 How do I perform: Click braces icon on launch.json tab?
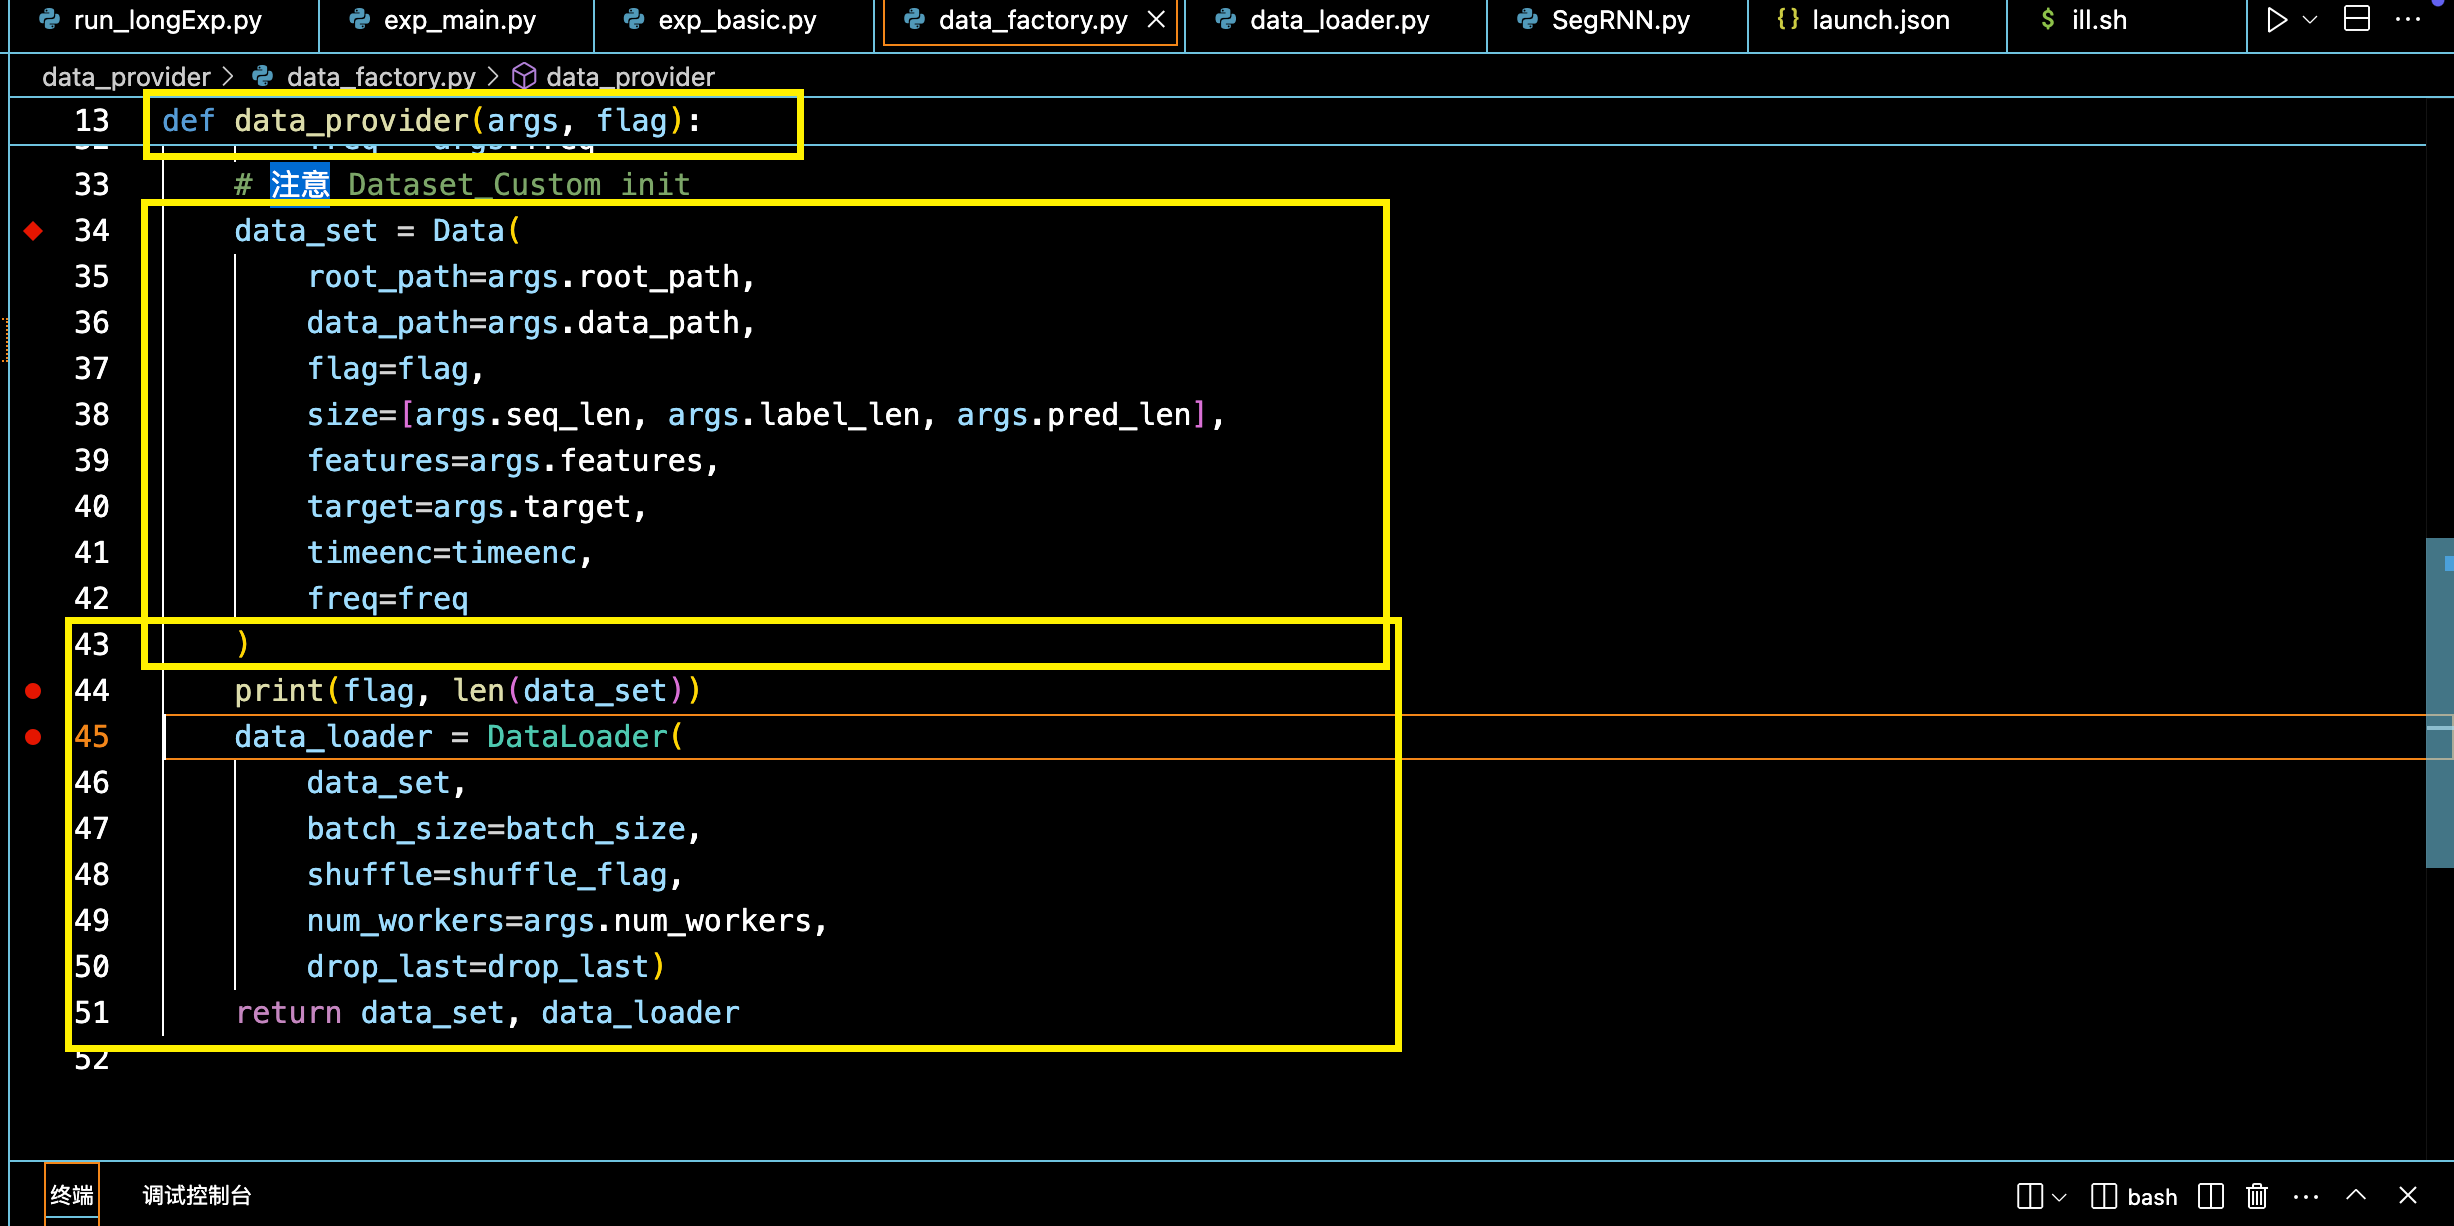tap(1788, 19)
